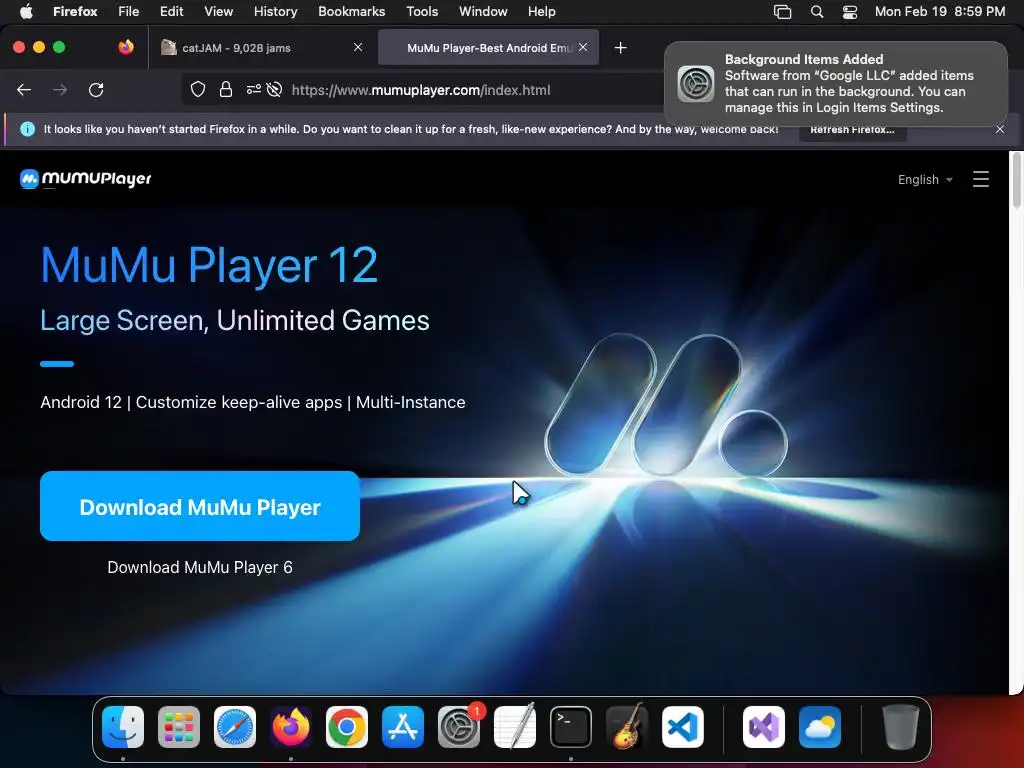
Task: Open Finder from the dock
Action: pos(123,726)
